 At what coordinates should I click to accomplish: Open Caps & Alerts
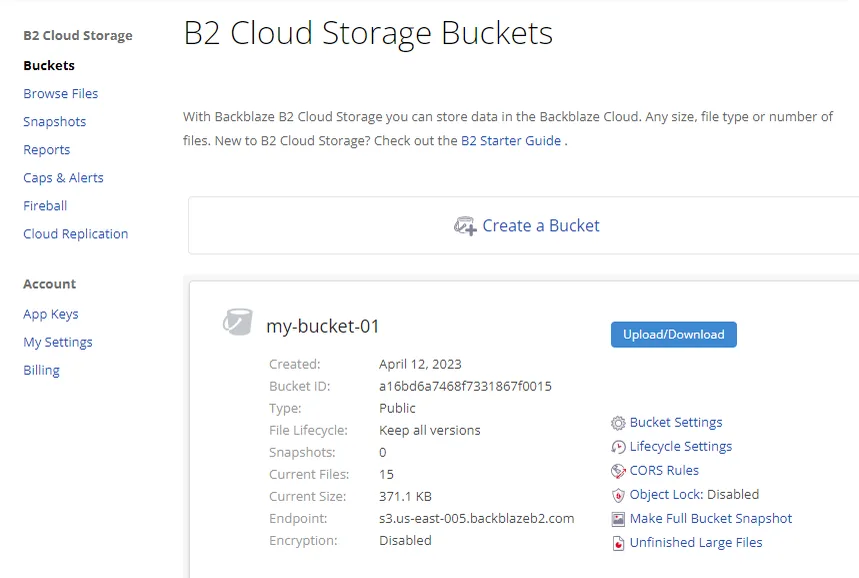(63, 178)
